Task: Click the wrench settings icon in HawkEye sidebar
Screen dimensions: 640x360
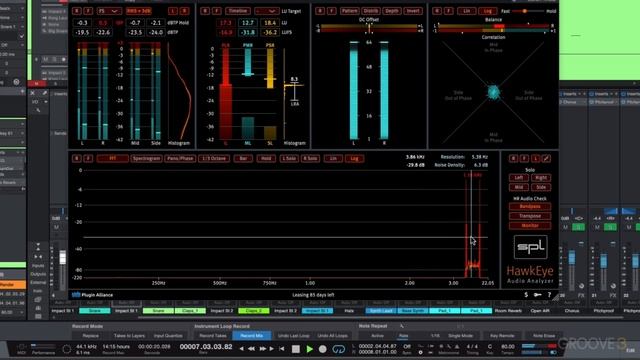Action: click(546, 158)
